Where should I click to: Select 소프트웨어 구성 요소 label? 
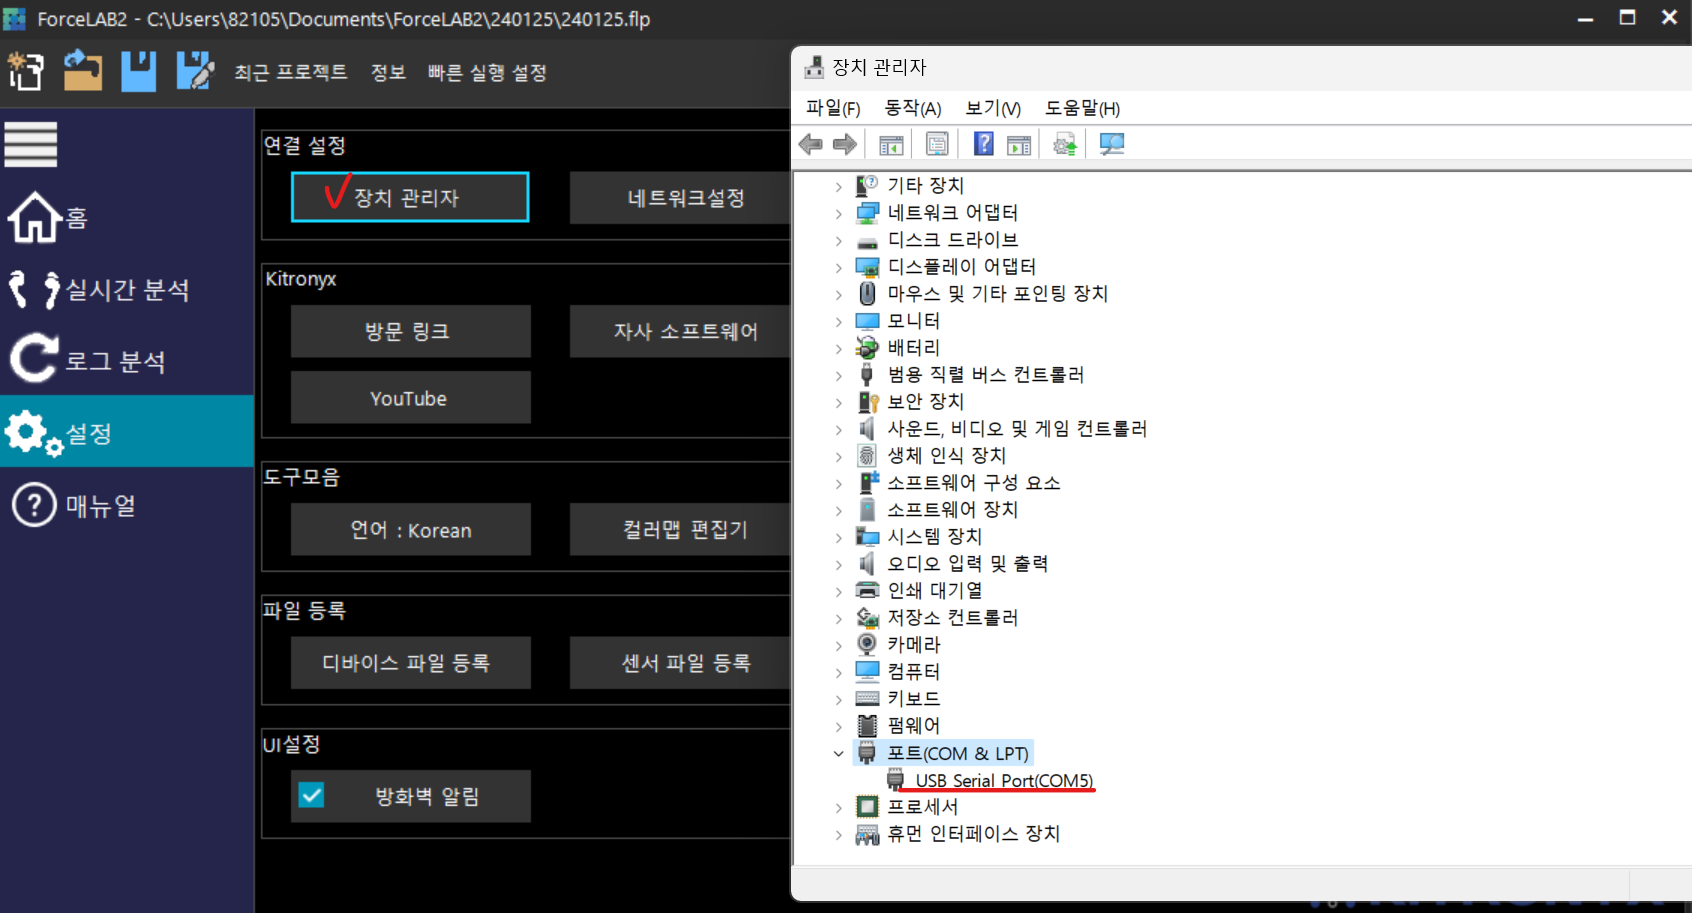974,482
